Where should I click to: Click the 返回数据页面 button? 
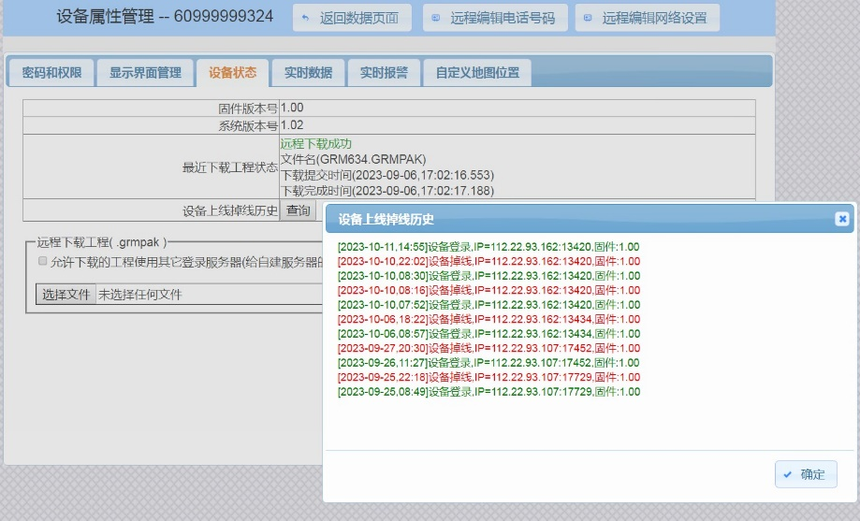[352, 18]
